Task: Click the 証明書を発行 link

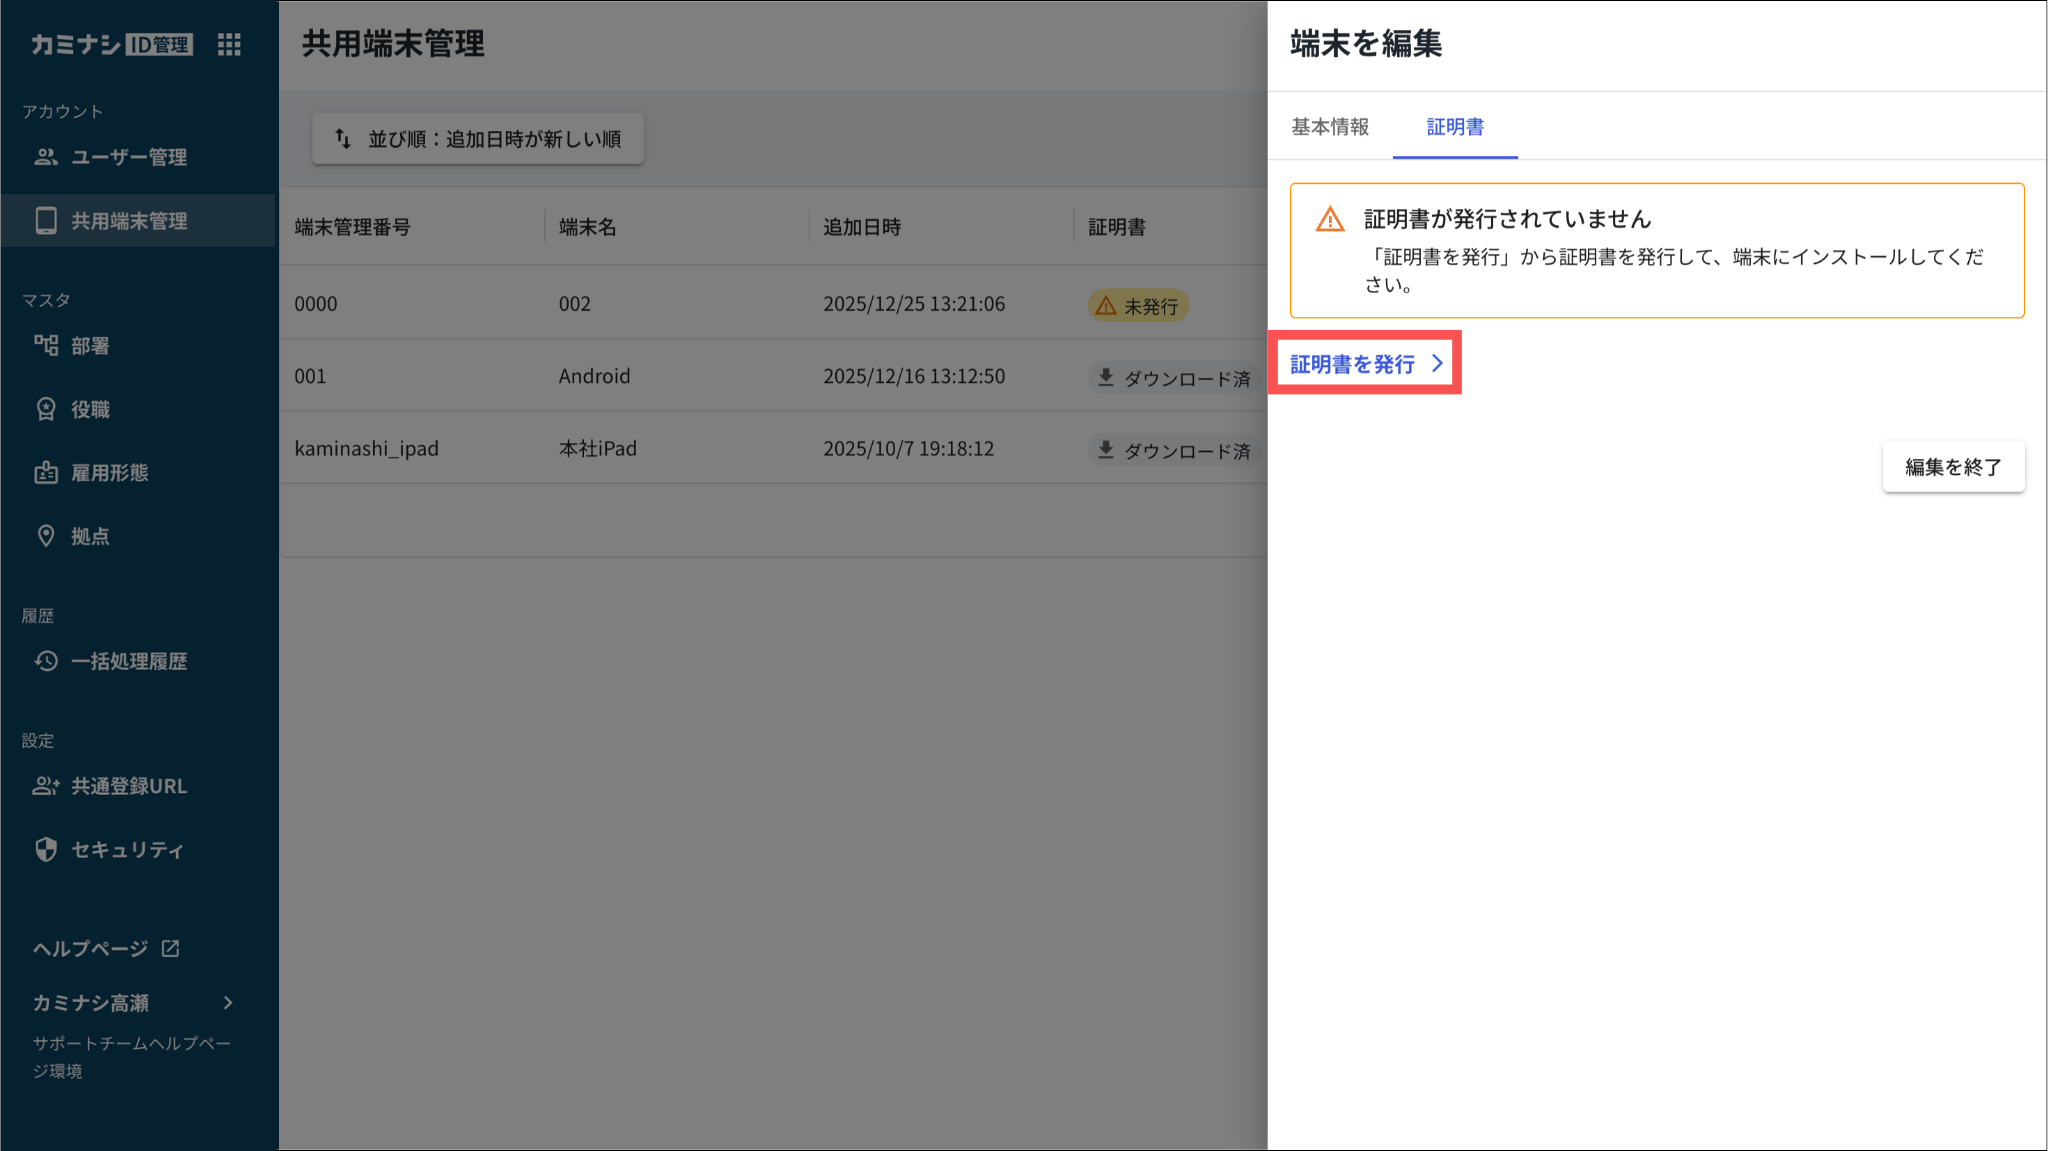Action: click(1352, 364)
